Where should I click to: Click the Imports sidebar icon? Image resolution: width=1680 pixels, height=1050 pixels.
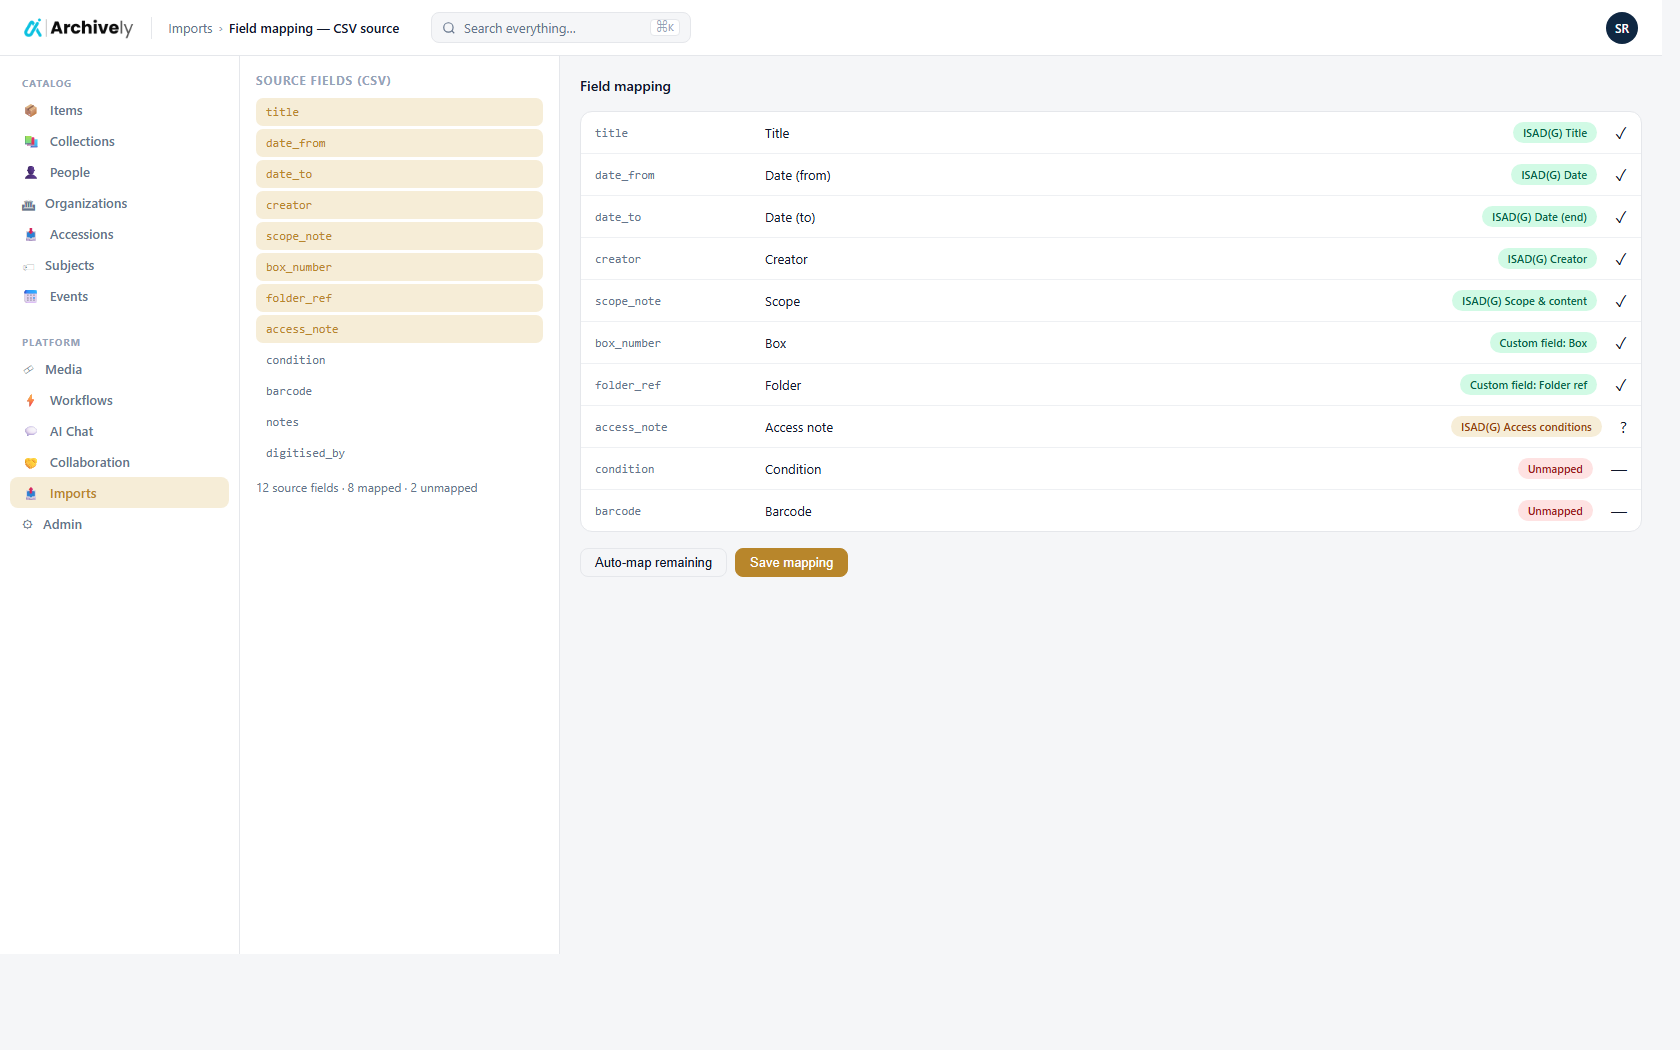point(31,494)
